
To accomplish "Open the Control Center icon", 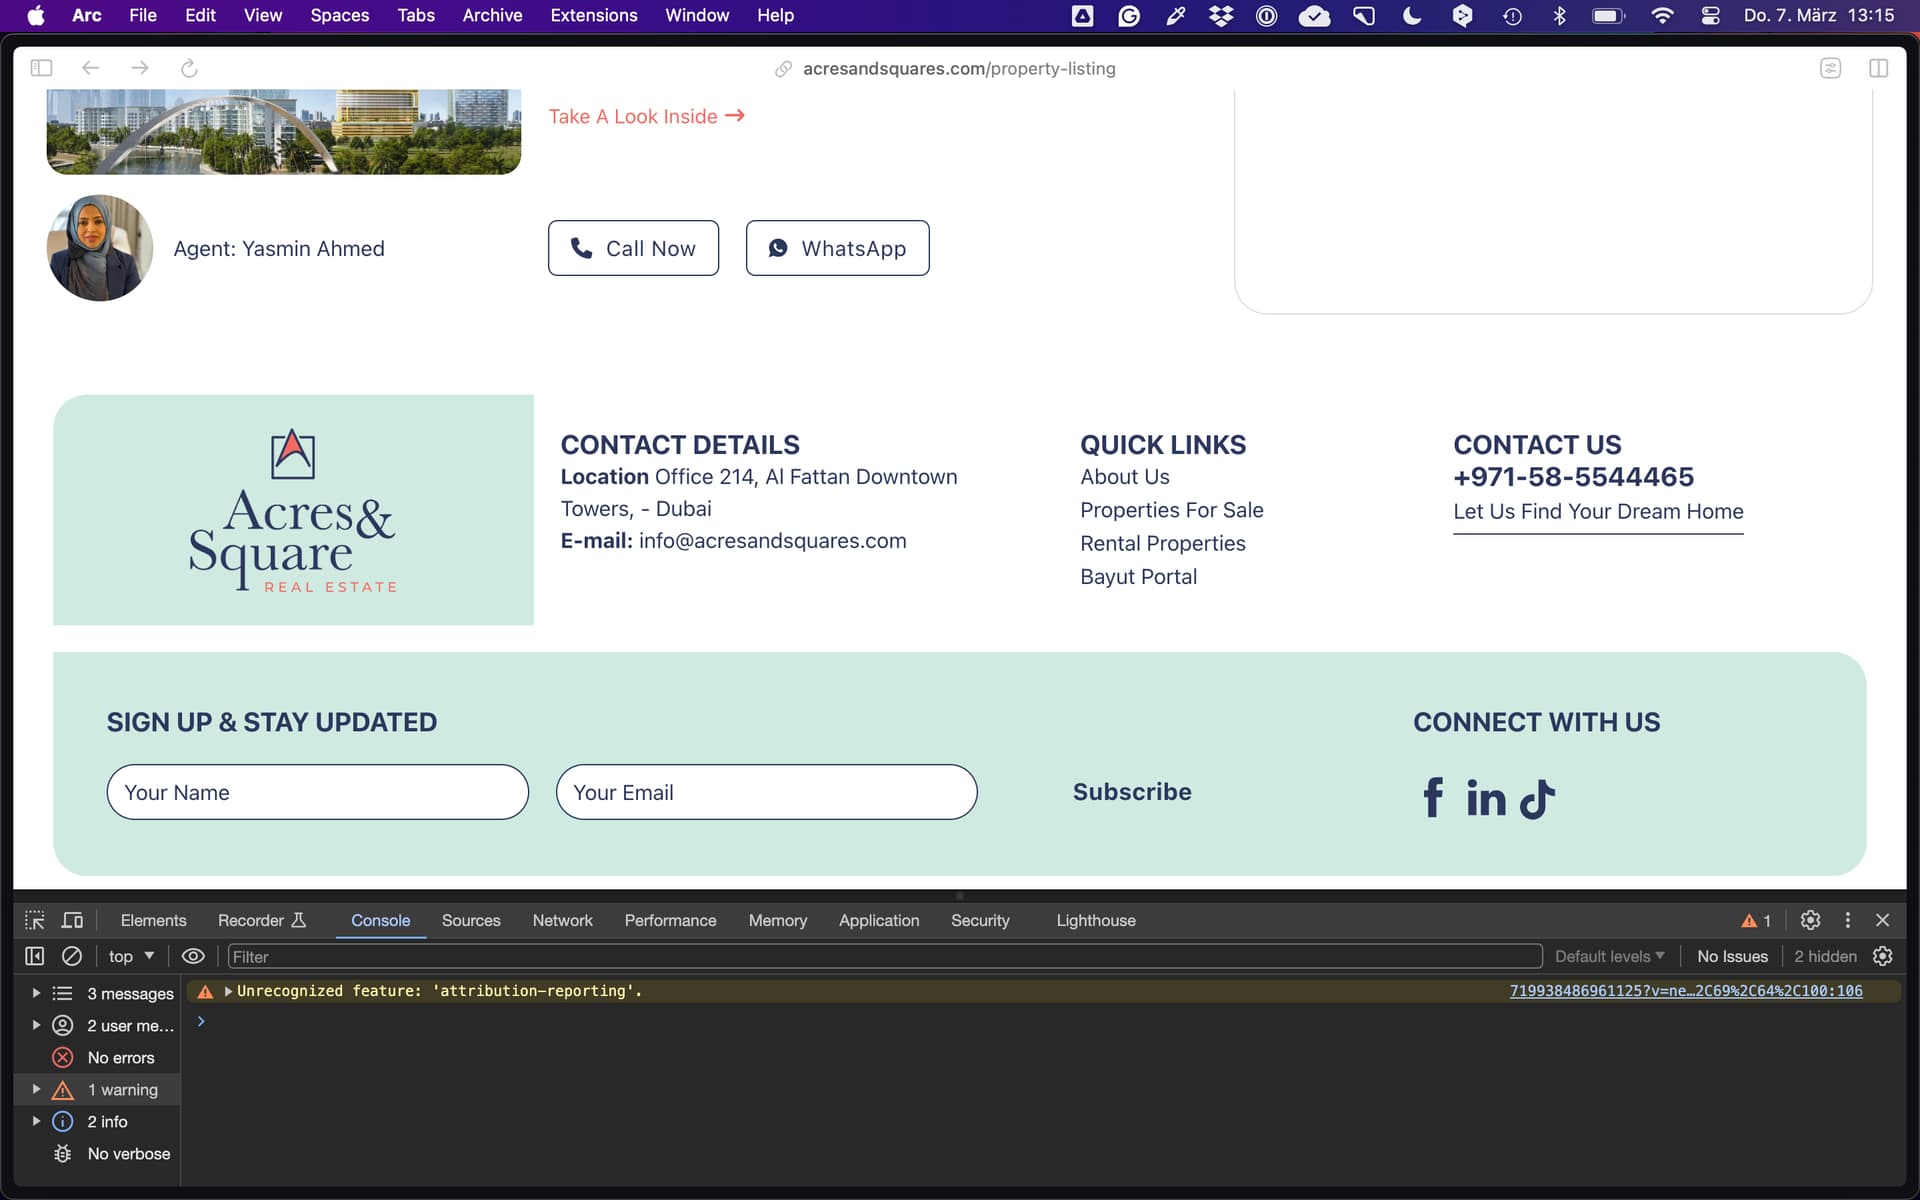I will click(1710, 15).
